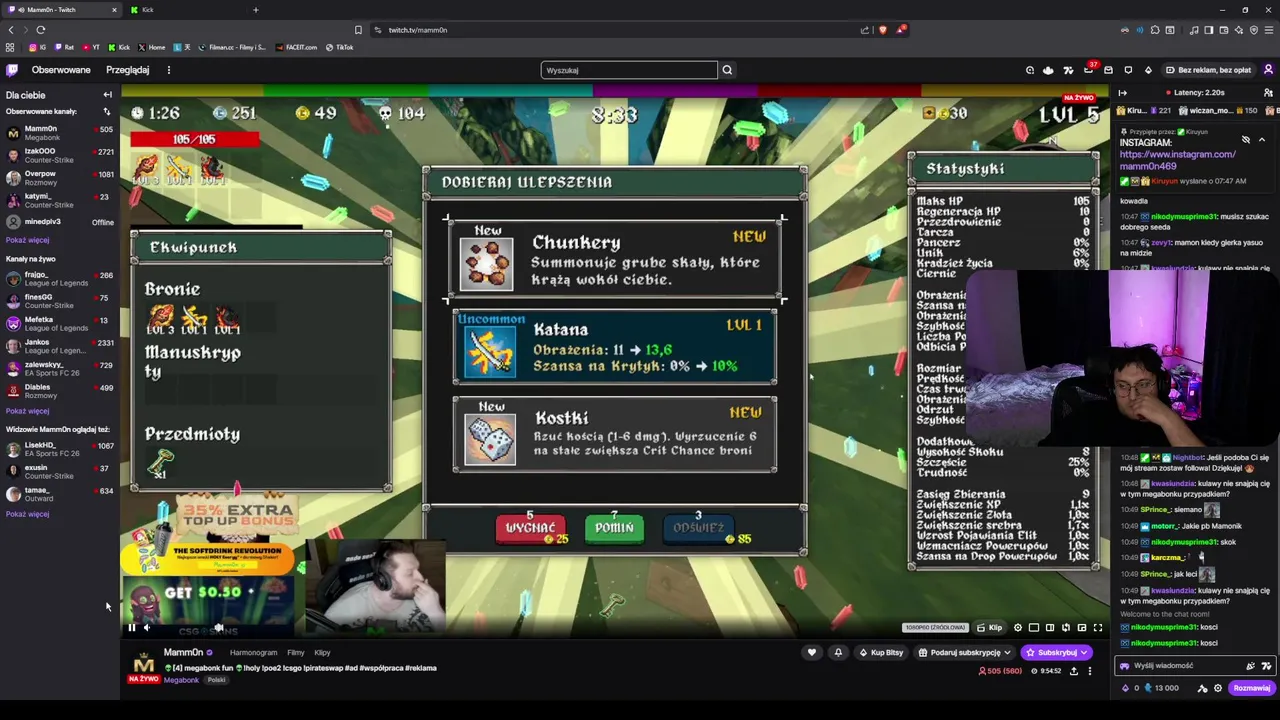Open the three-dot menu beside Przeglądaj
This screenshot has width=1280, height=720.
click(169, 70)
